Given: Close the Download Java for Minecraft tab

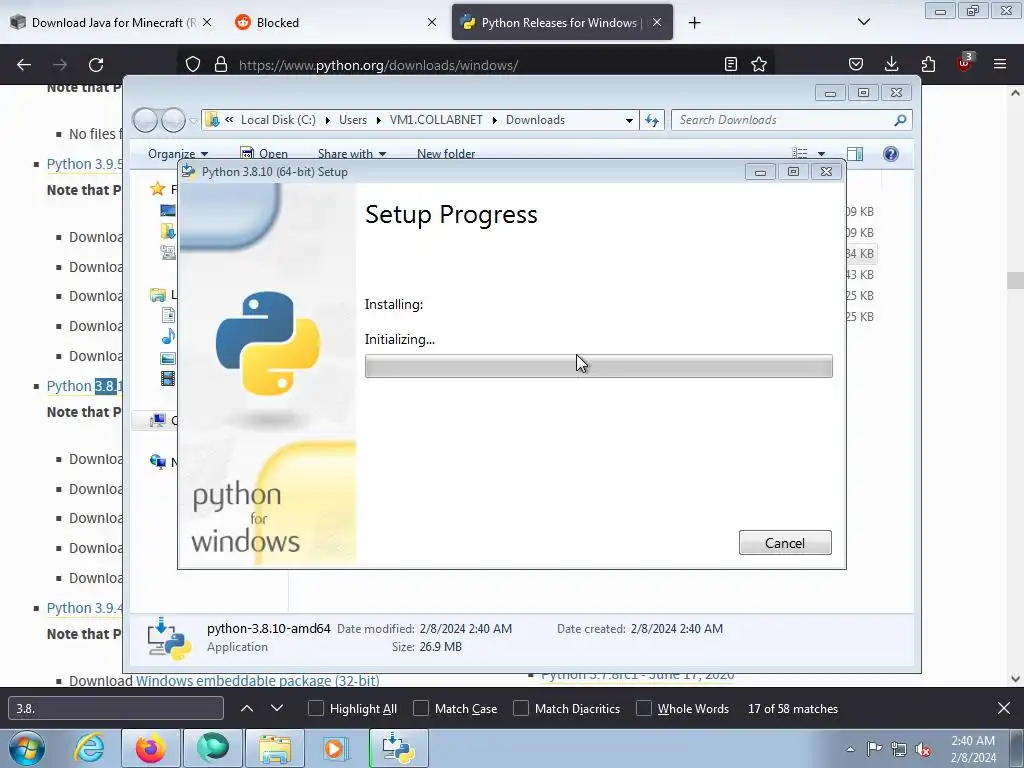Looking at the screenshot, I should [206, 22].
